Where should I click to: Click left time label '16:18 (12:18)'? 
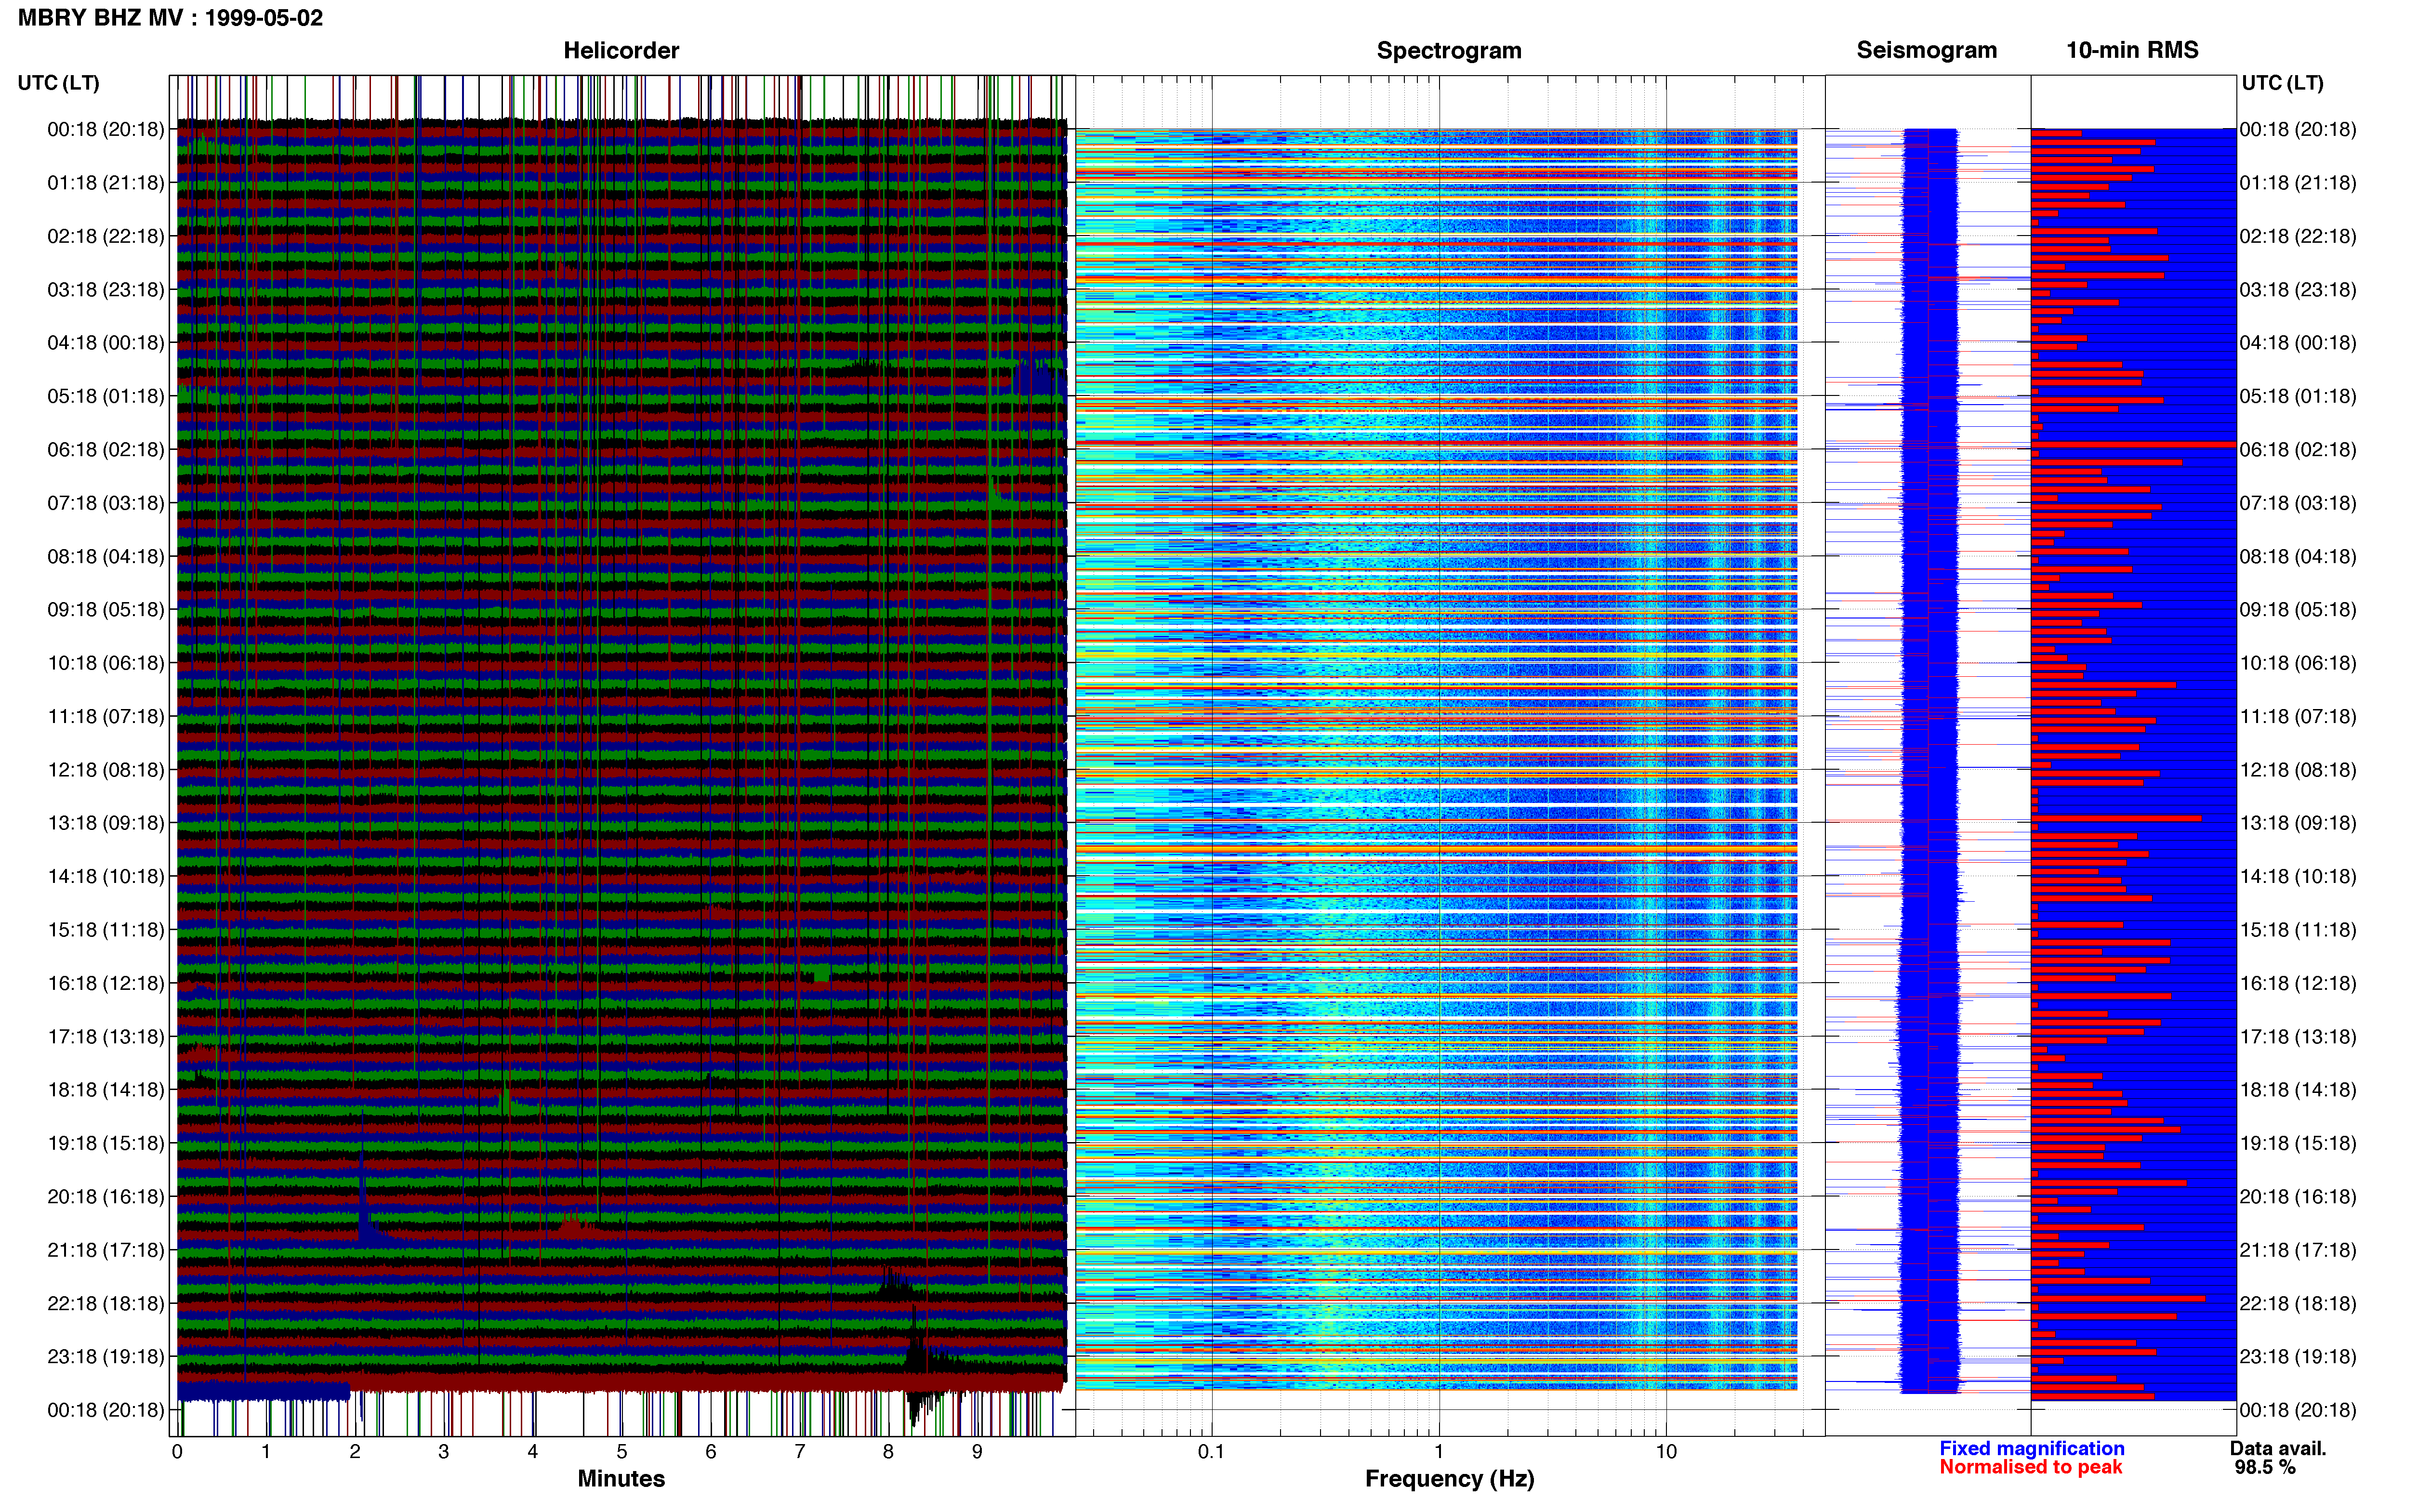click(x=106, y=983)
